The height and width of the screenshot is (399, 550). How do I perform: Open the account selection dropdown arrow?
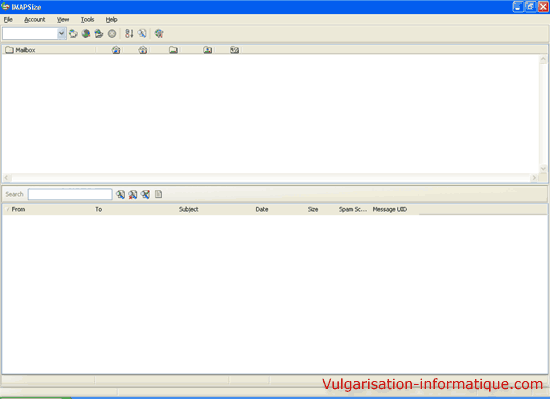click(x=61, y=33)
